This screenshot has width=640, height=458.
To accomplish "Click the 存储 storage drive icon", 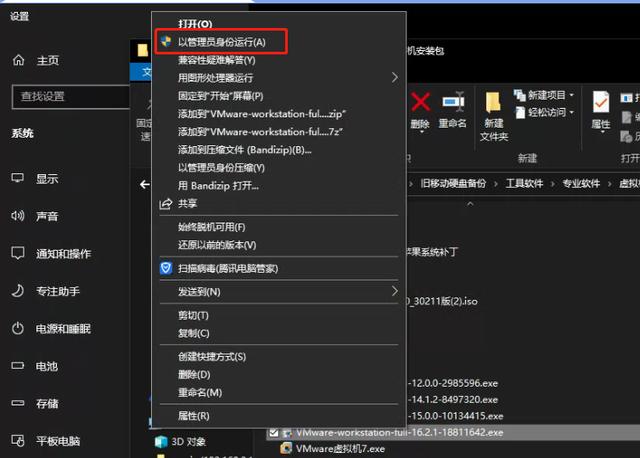I will (x=18, y=403).
